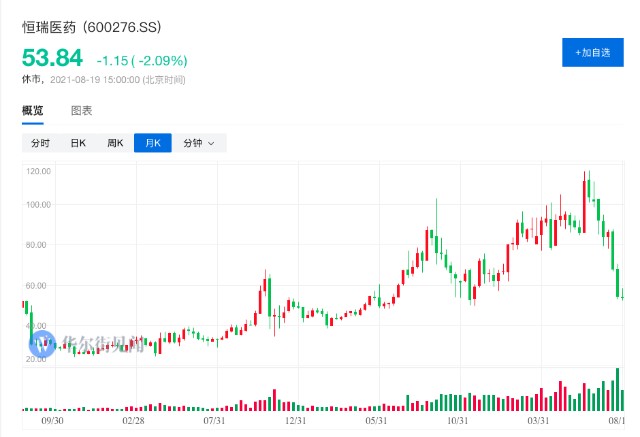Click the chevron arrow beside 分钟
This screenshot has width=640, height=437.
tap(211, 143)
